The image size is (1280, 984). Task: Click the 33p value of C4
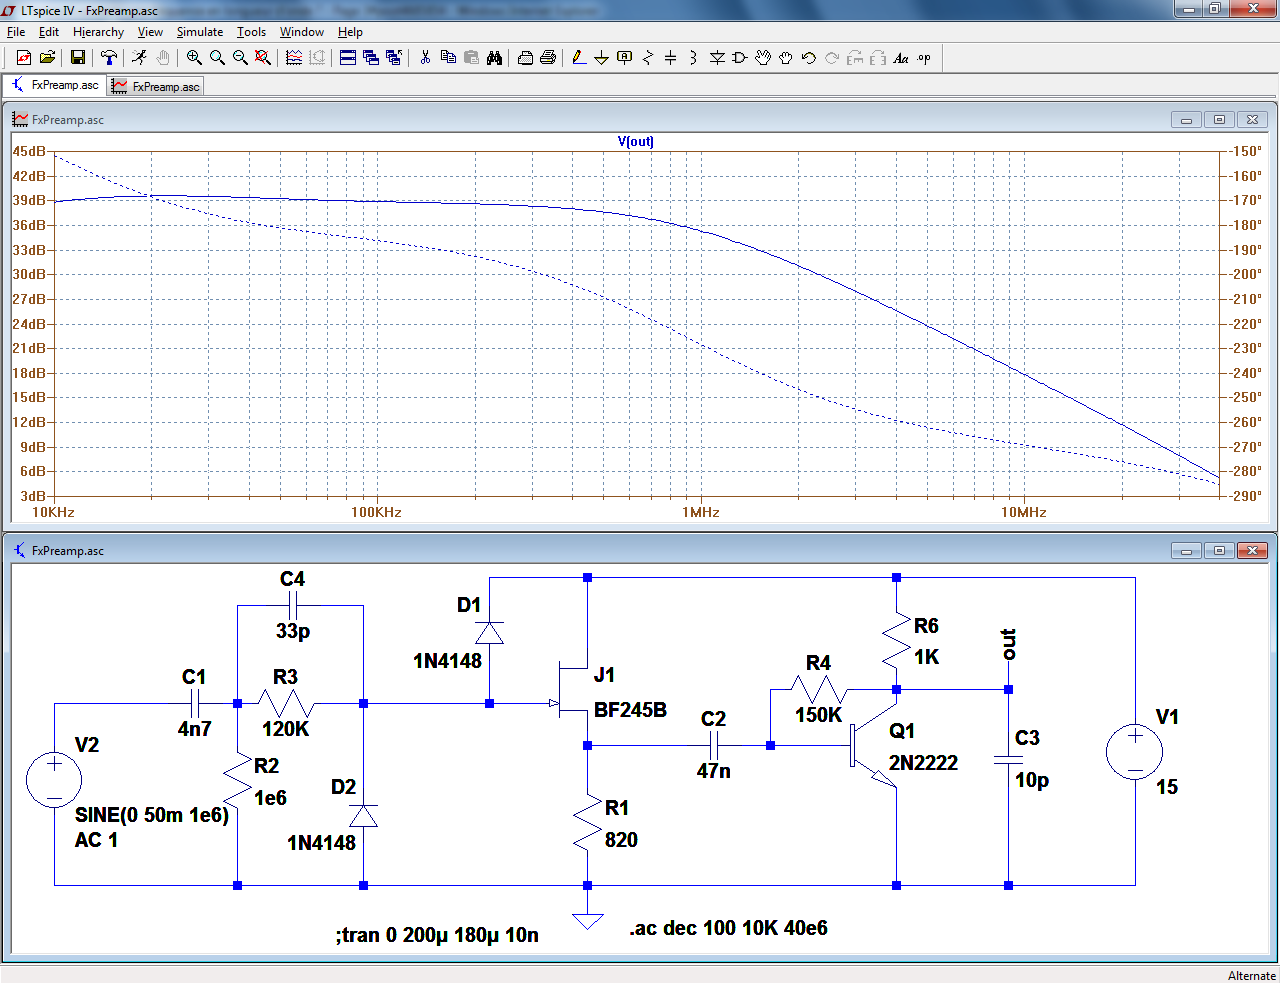(x=293, y=631)
